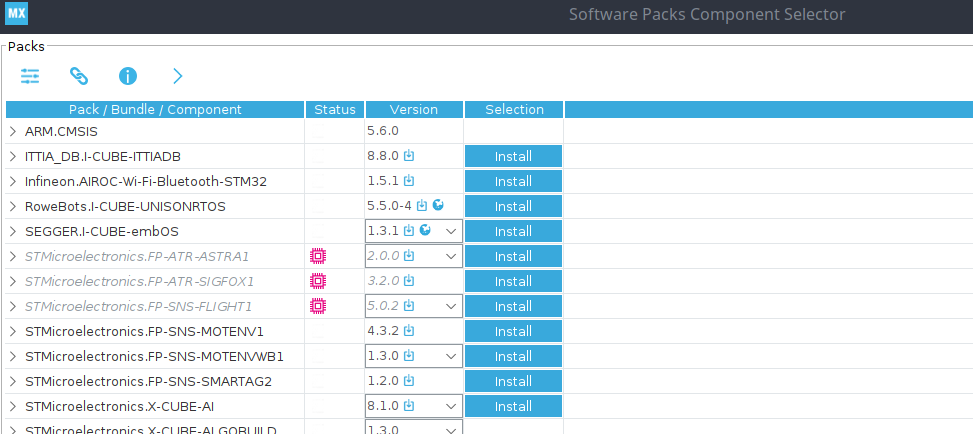Image resolution: width=973 pixels, height=434 pixels.
Task: Expand STMicroelectronics.FP-ATR-SIGFOX1 pack
Action: pyautogui.click(x=12, y=281)
